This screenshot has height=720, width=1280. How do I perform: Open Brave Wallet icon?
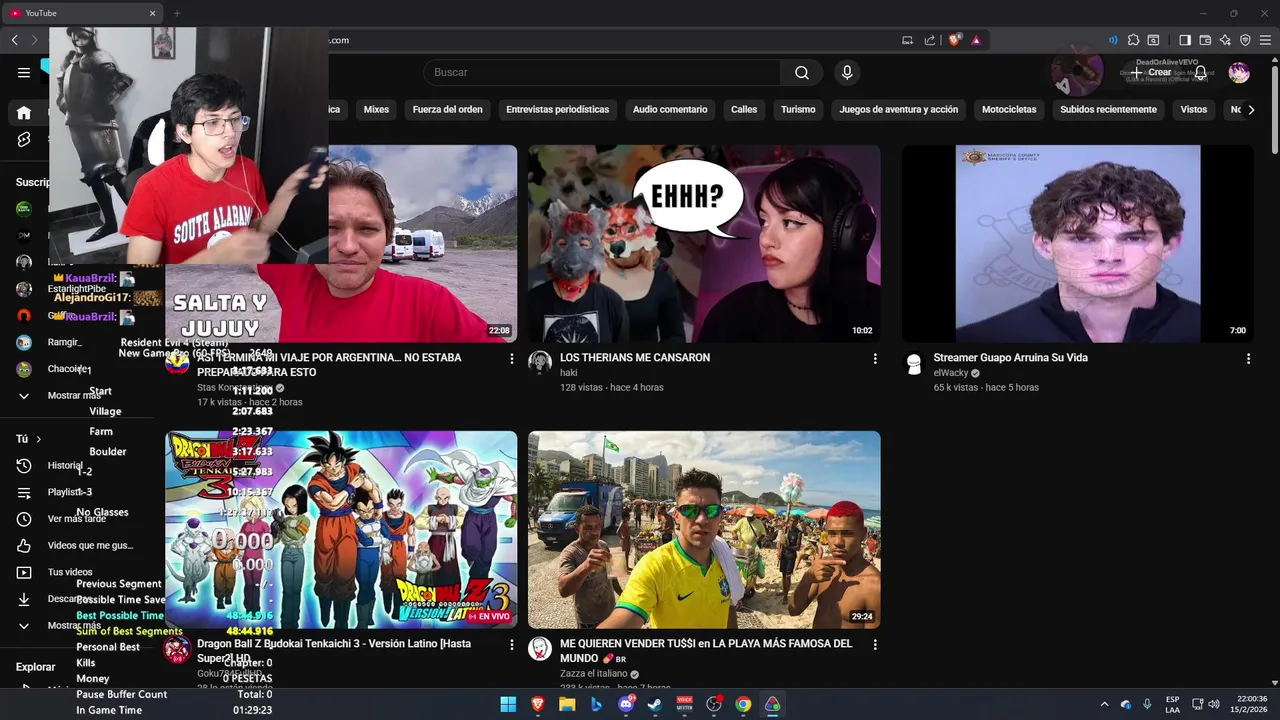pos(1205,40)
